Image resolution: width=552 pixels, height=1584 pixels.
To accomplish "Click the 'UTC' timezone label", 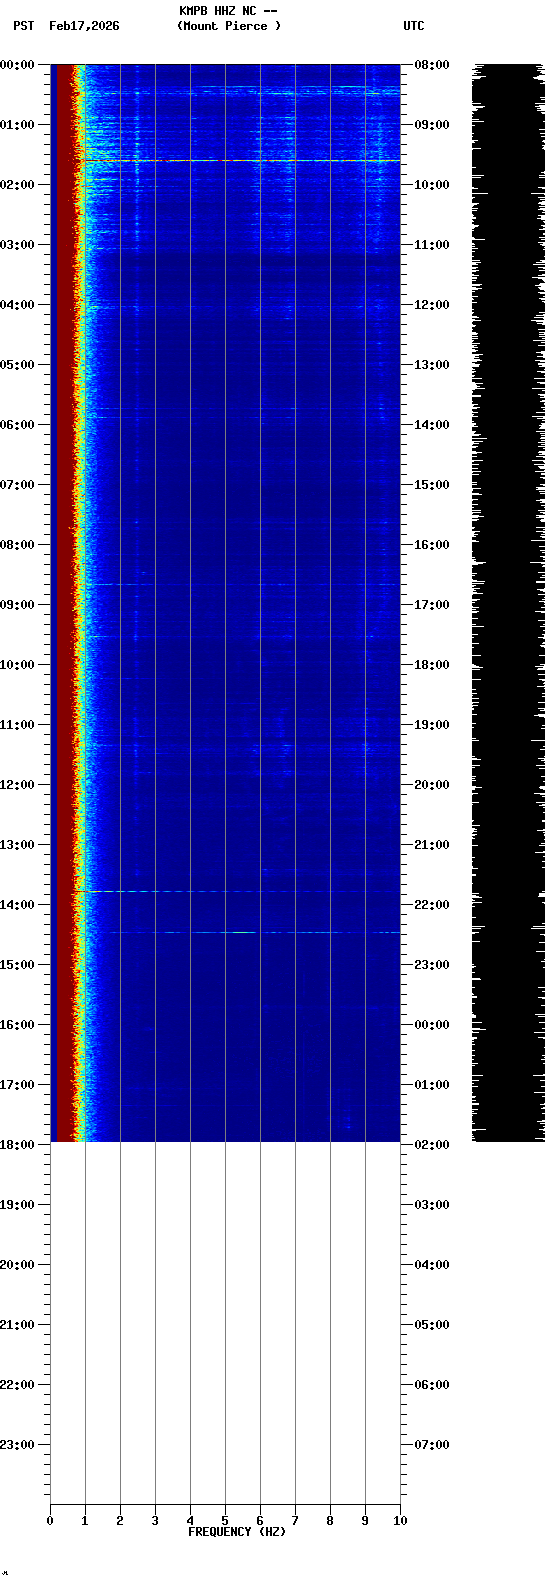I will [414, 26].
